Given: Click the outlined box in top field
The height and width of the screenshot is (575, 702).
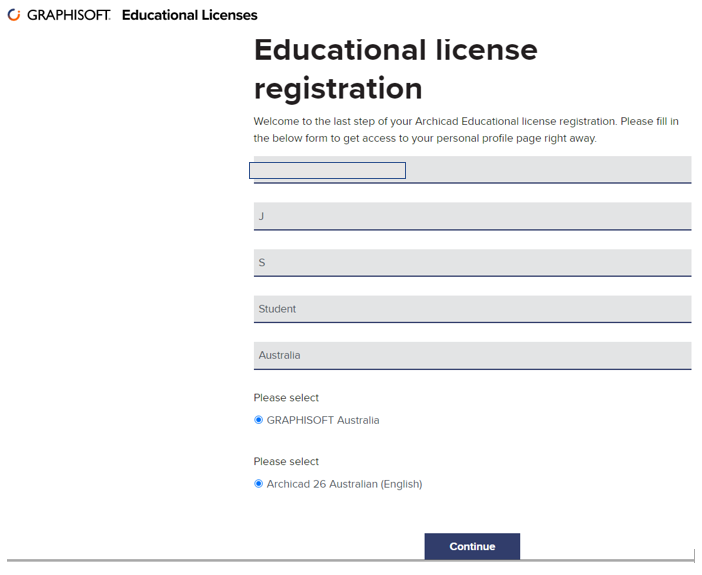Looking at the screenshot, I should (x=327, y=170).
